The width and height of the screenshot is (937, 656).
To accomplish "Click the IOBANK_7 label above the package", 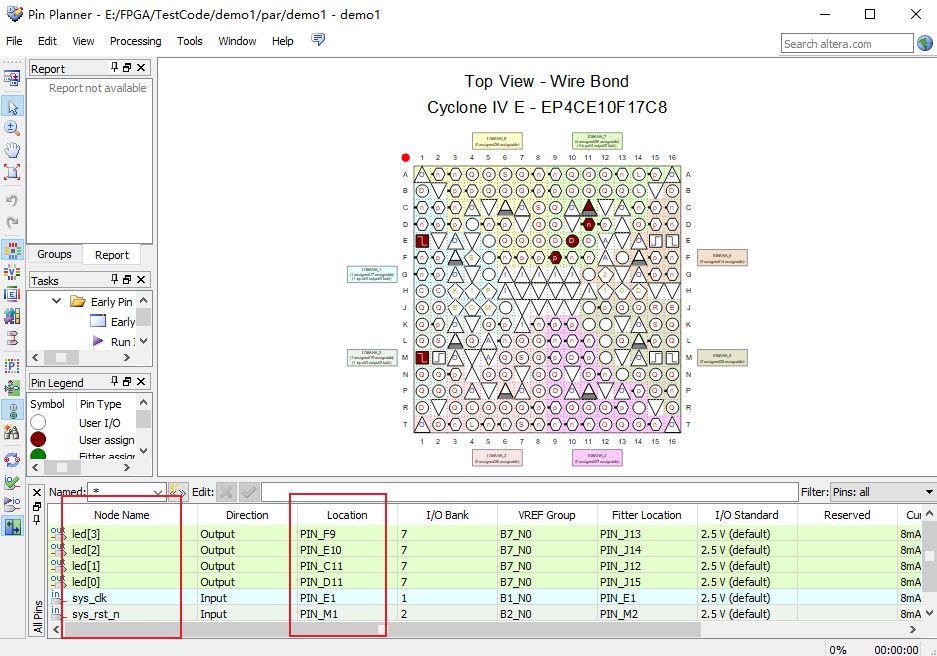I will (597, 141).
